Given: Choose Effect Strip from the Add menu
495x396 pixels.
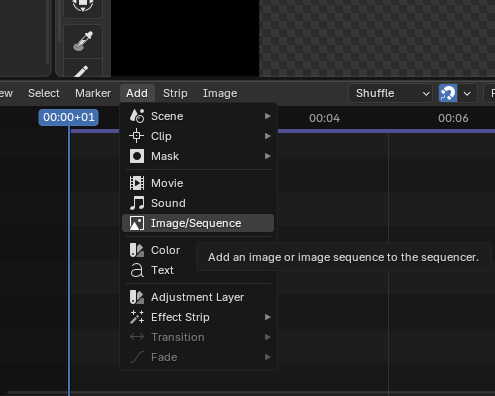Looking at the screenshot, I should pos(198,317).
